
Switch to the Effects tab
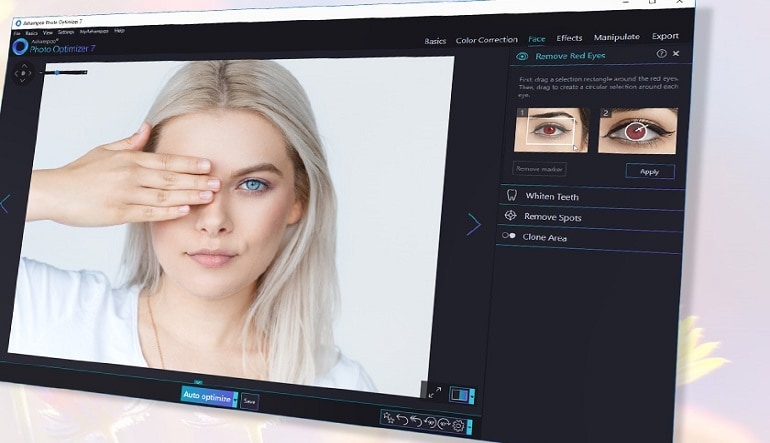pos(569,38)
